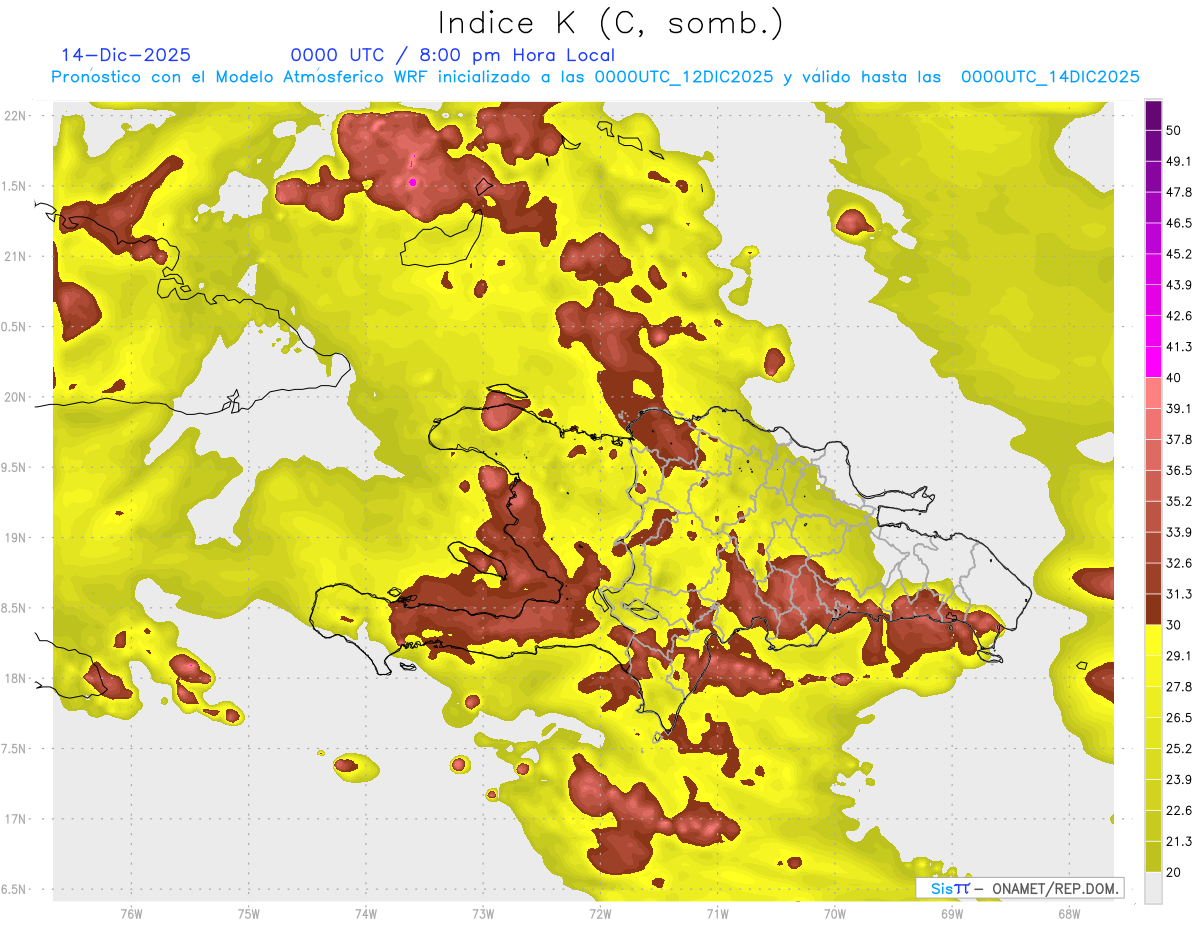Viewport: 1200px width, 927px height.
Task: Click the colorbar value "42.6"
Action: (1179, 316)
